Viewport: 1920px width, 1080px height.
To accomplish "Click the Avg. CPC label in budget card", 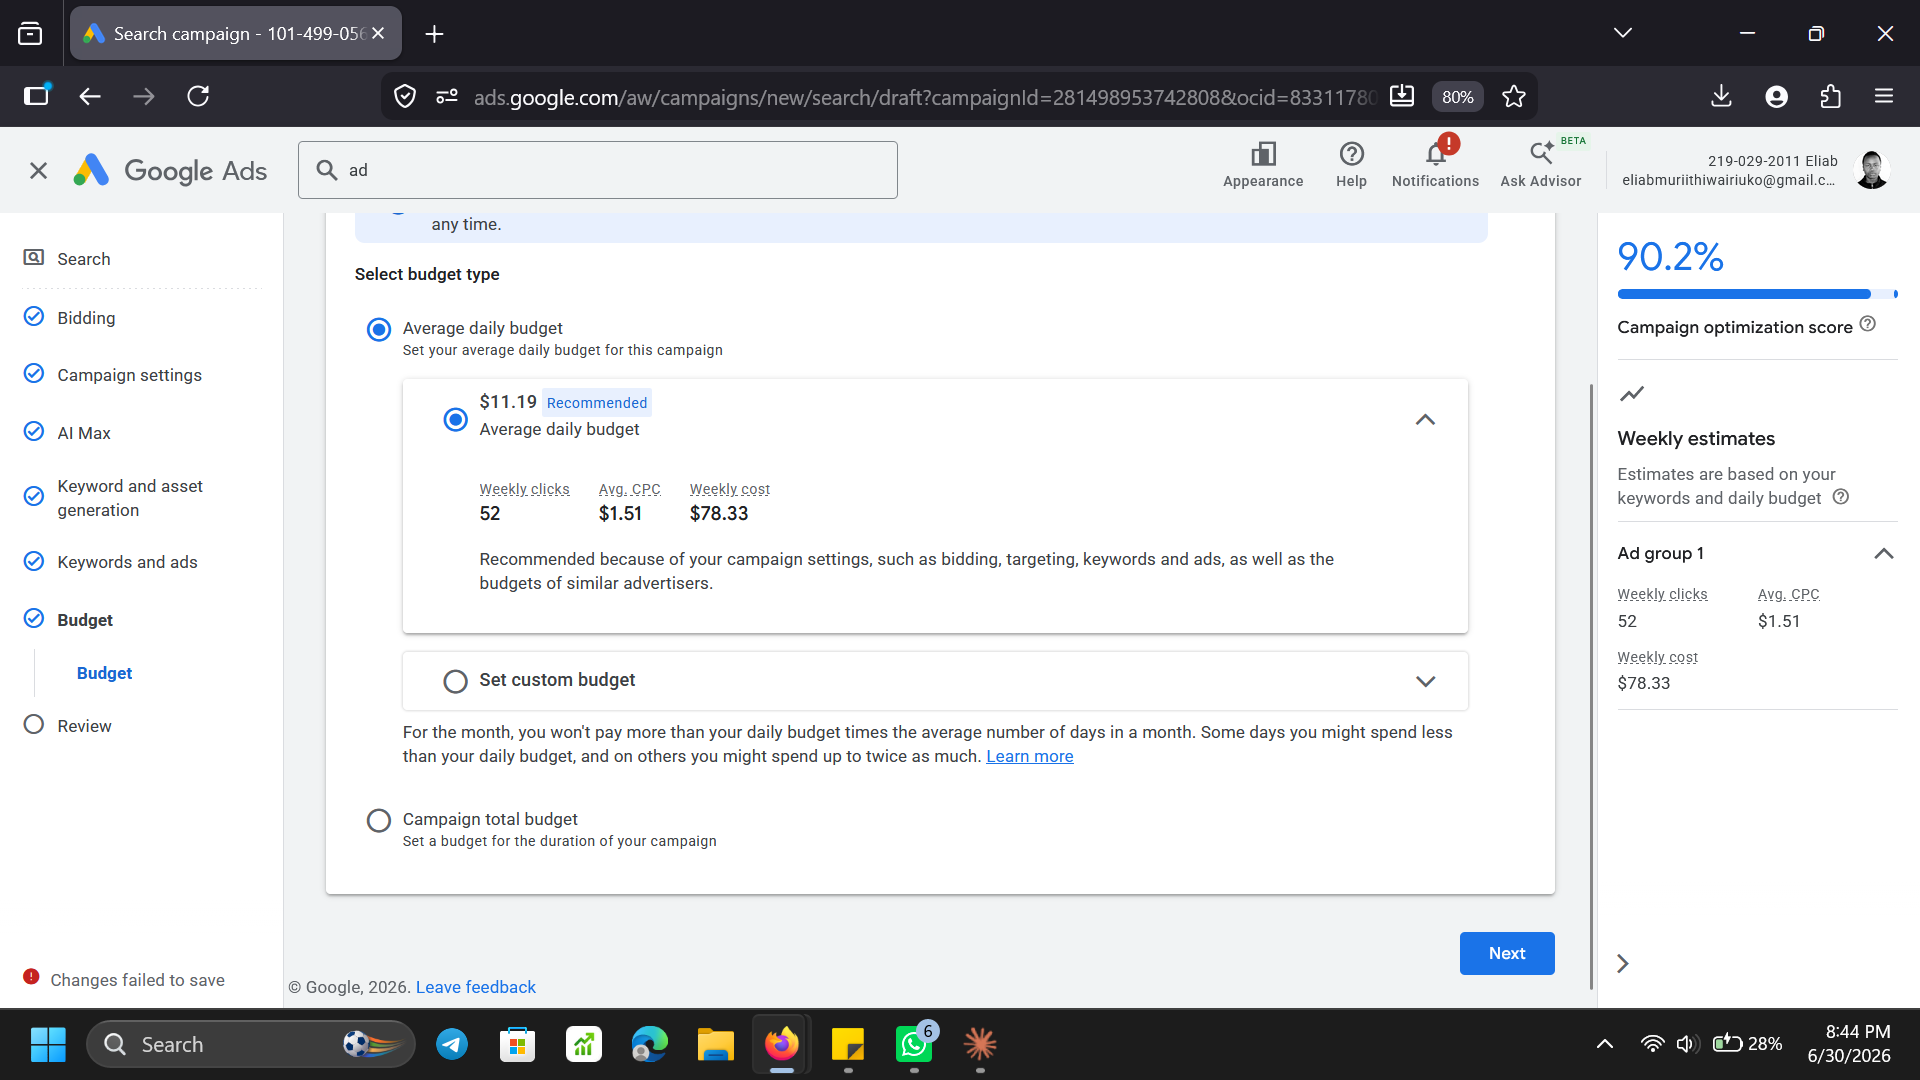I will click(x=629, y=489).
